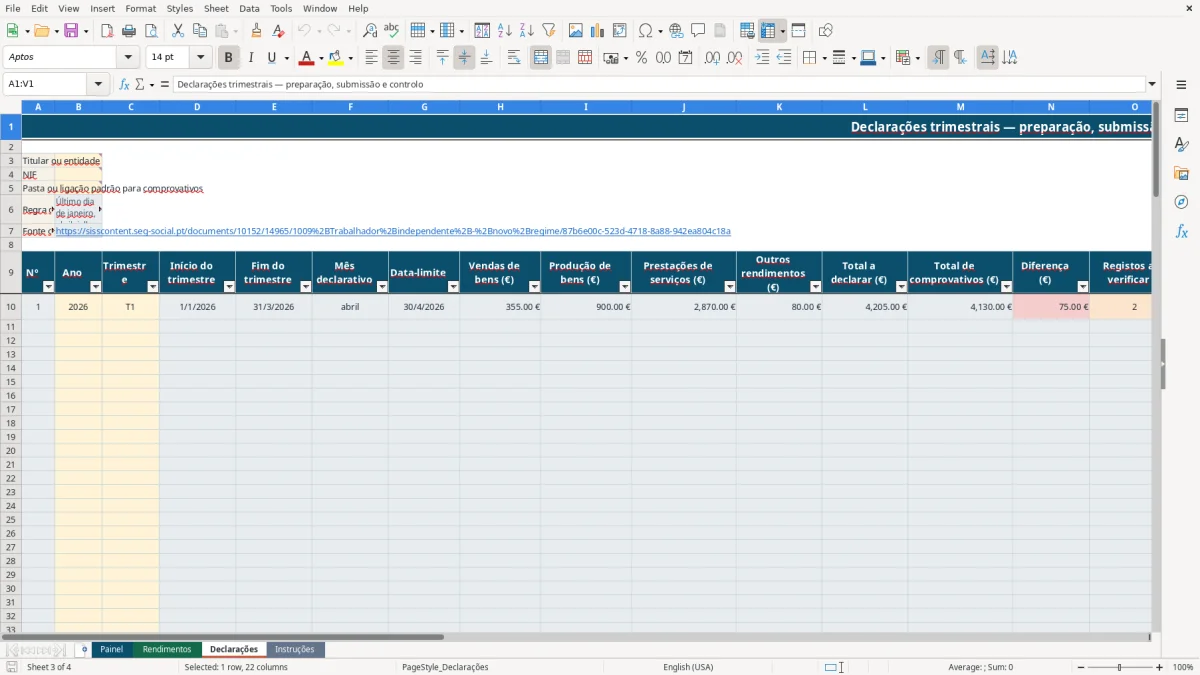Print the spreadsheet
This screenshot has width=1200, height=675.
[130, 31]
